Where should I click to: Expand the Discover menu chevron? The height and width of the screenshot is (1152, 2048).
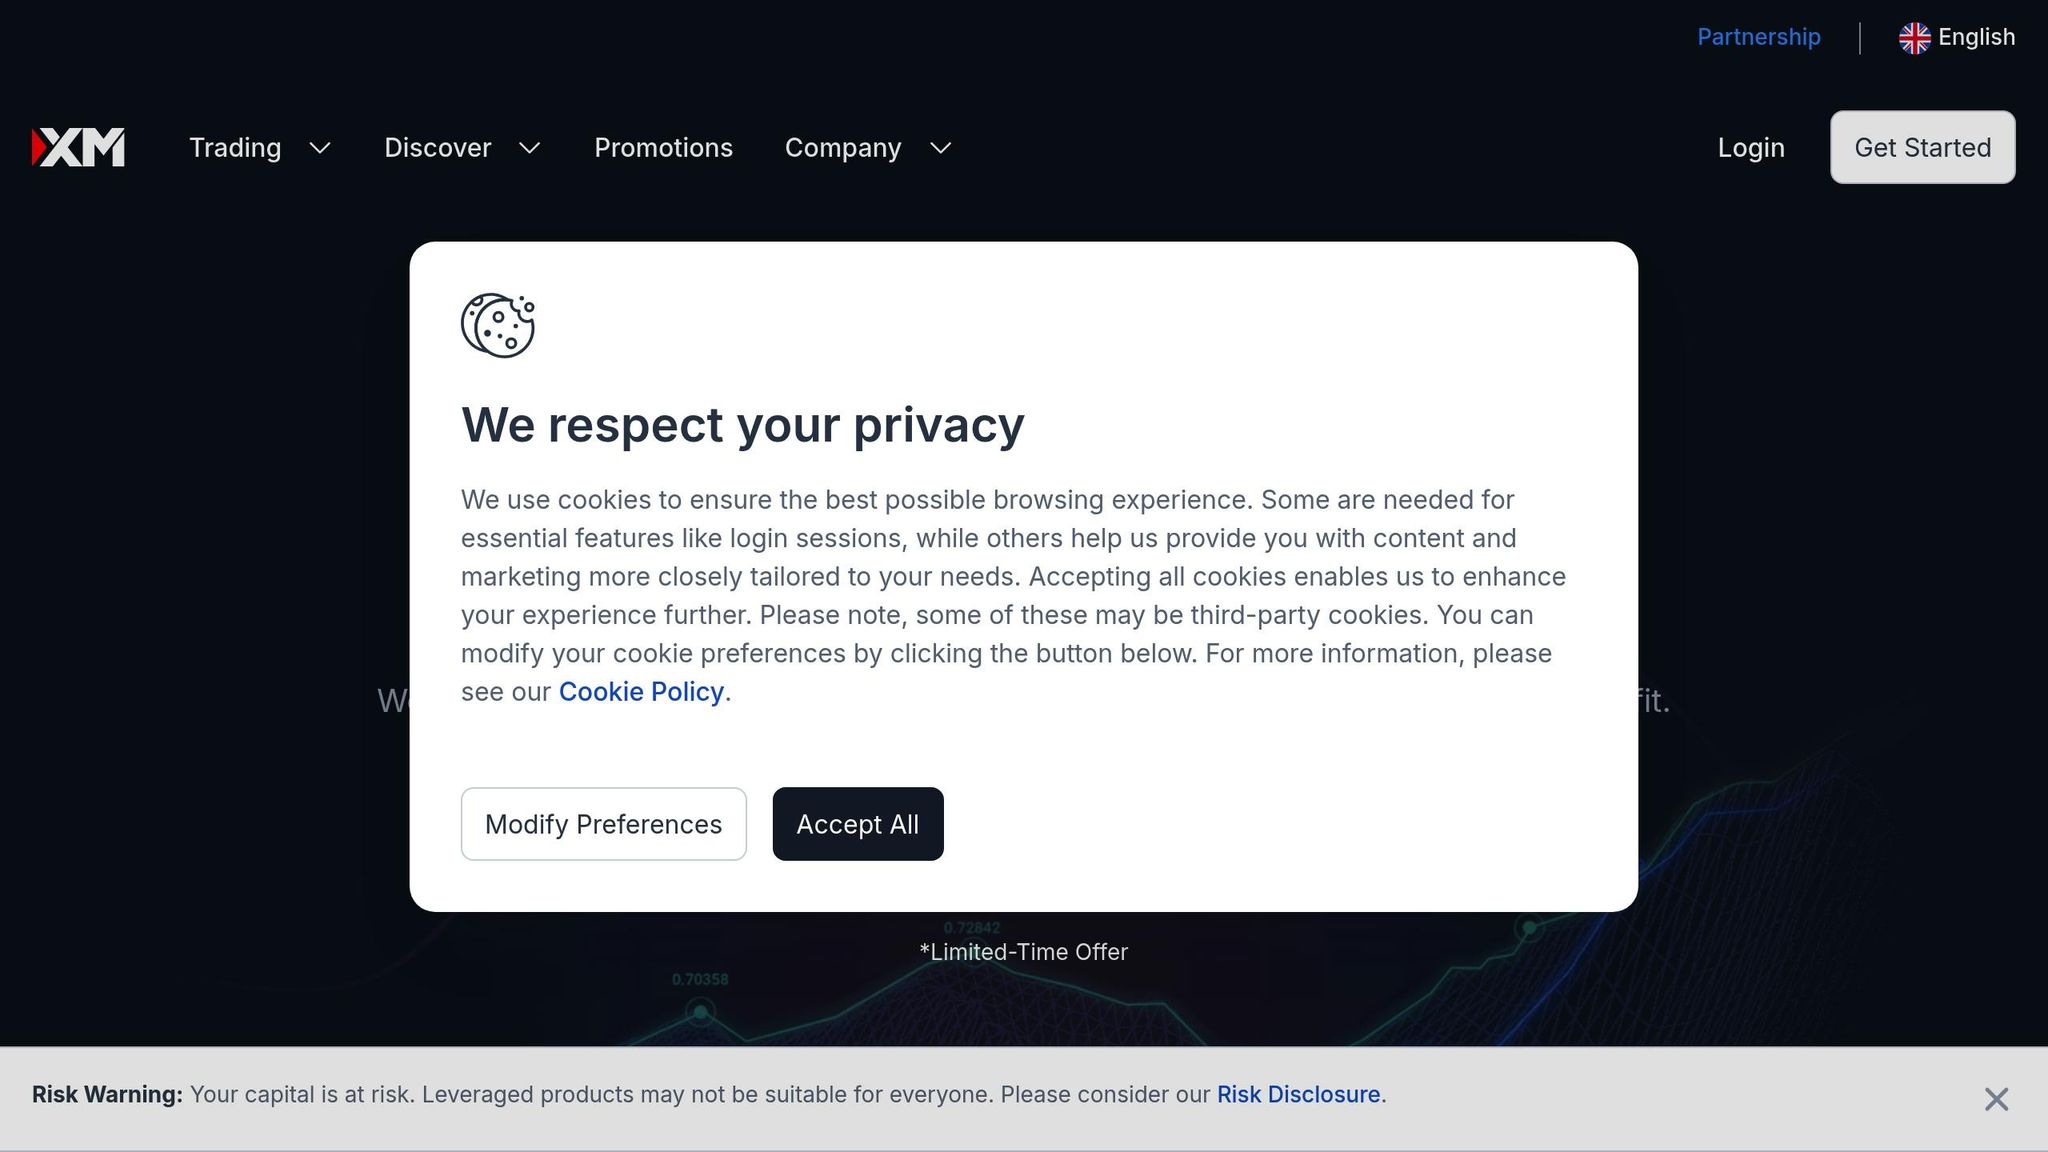[530, 148]
